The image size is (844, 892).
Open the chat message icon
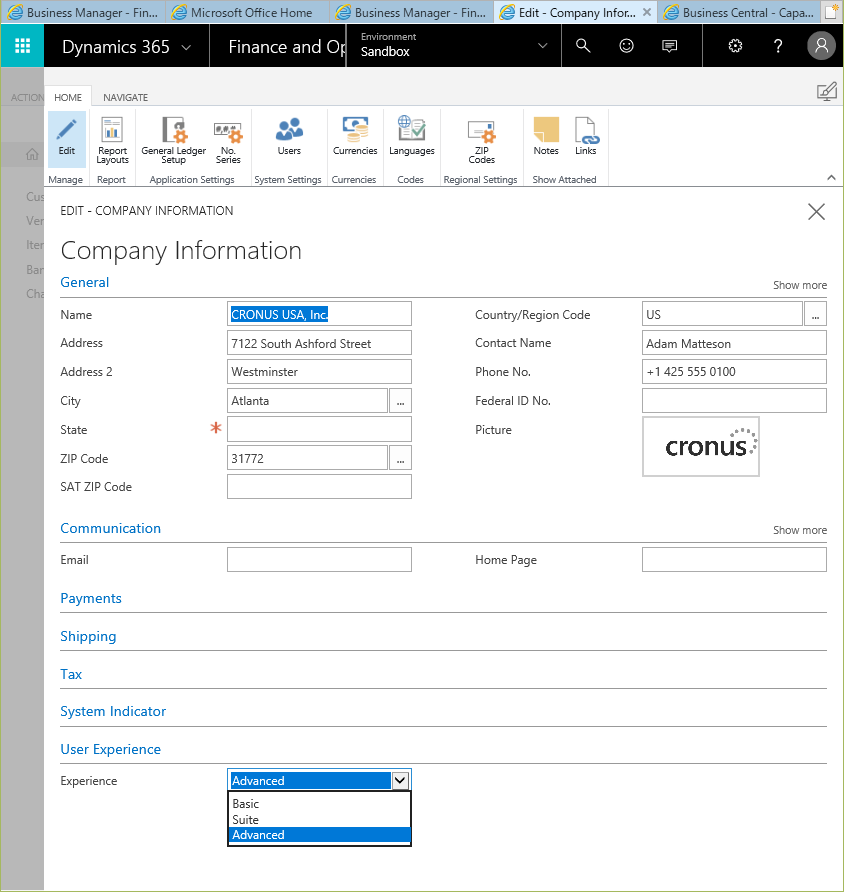click(x=669, y=46)
